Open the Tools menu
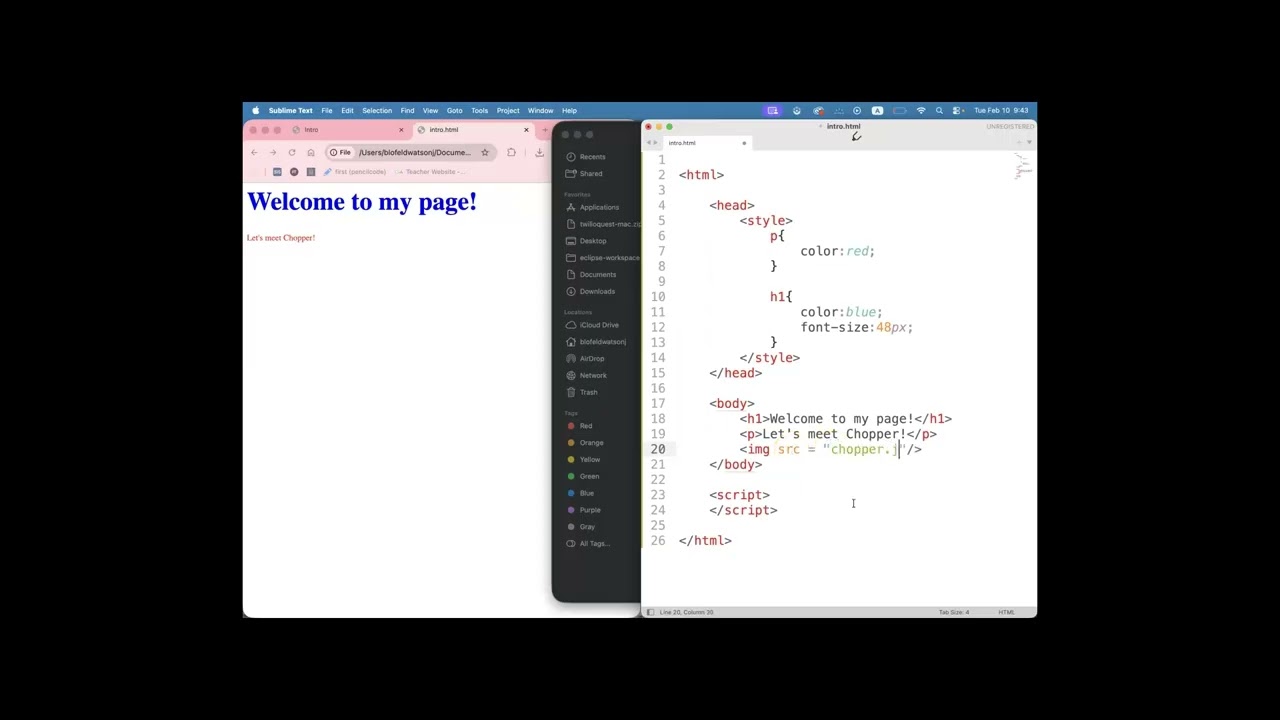1280x720 pixels. coord(480,111)
